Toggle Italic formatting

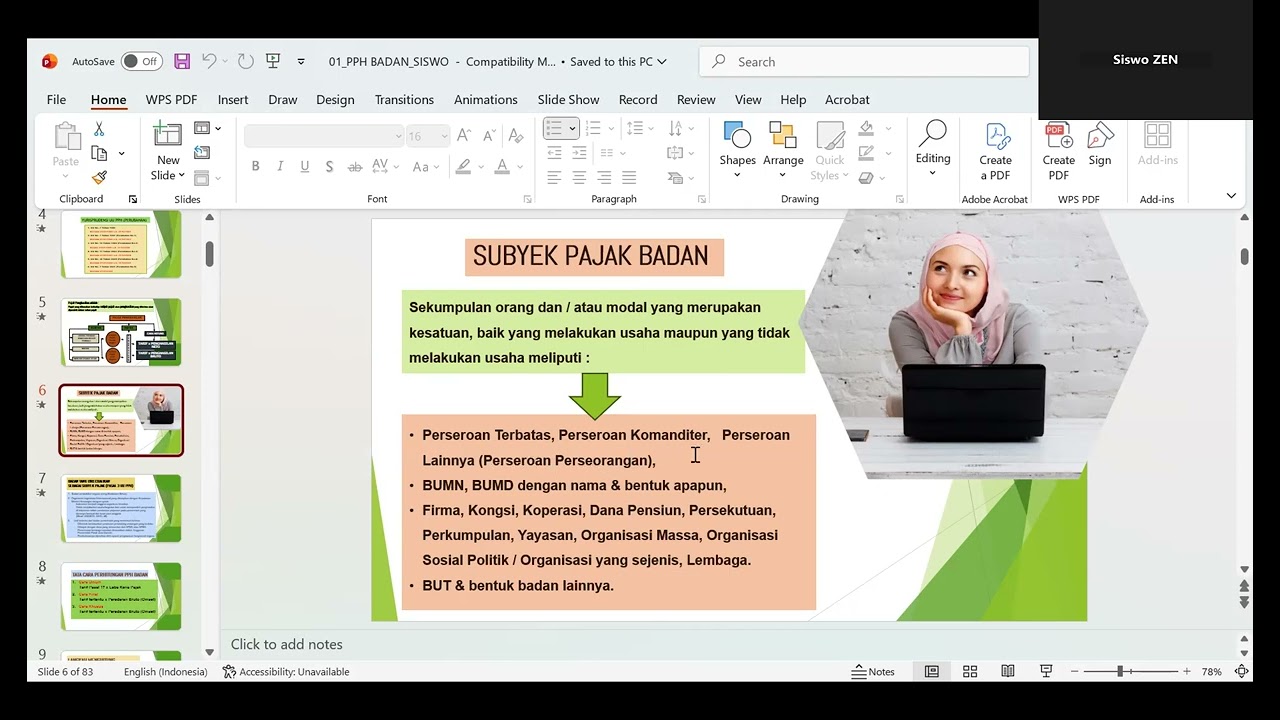point(280,166)
